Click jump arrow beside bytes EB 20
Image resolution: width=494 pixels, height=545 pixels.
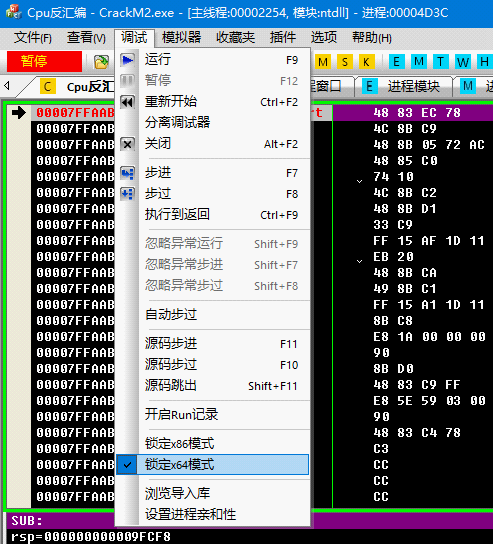point(359,261)
